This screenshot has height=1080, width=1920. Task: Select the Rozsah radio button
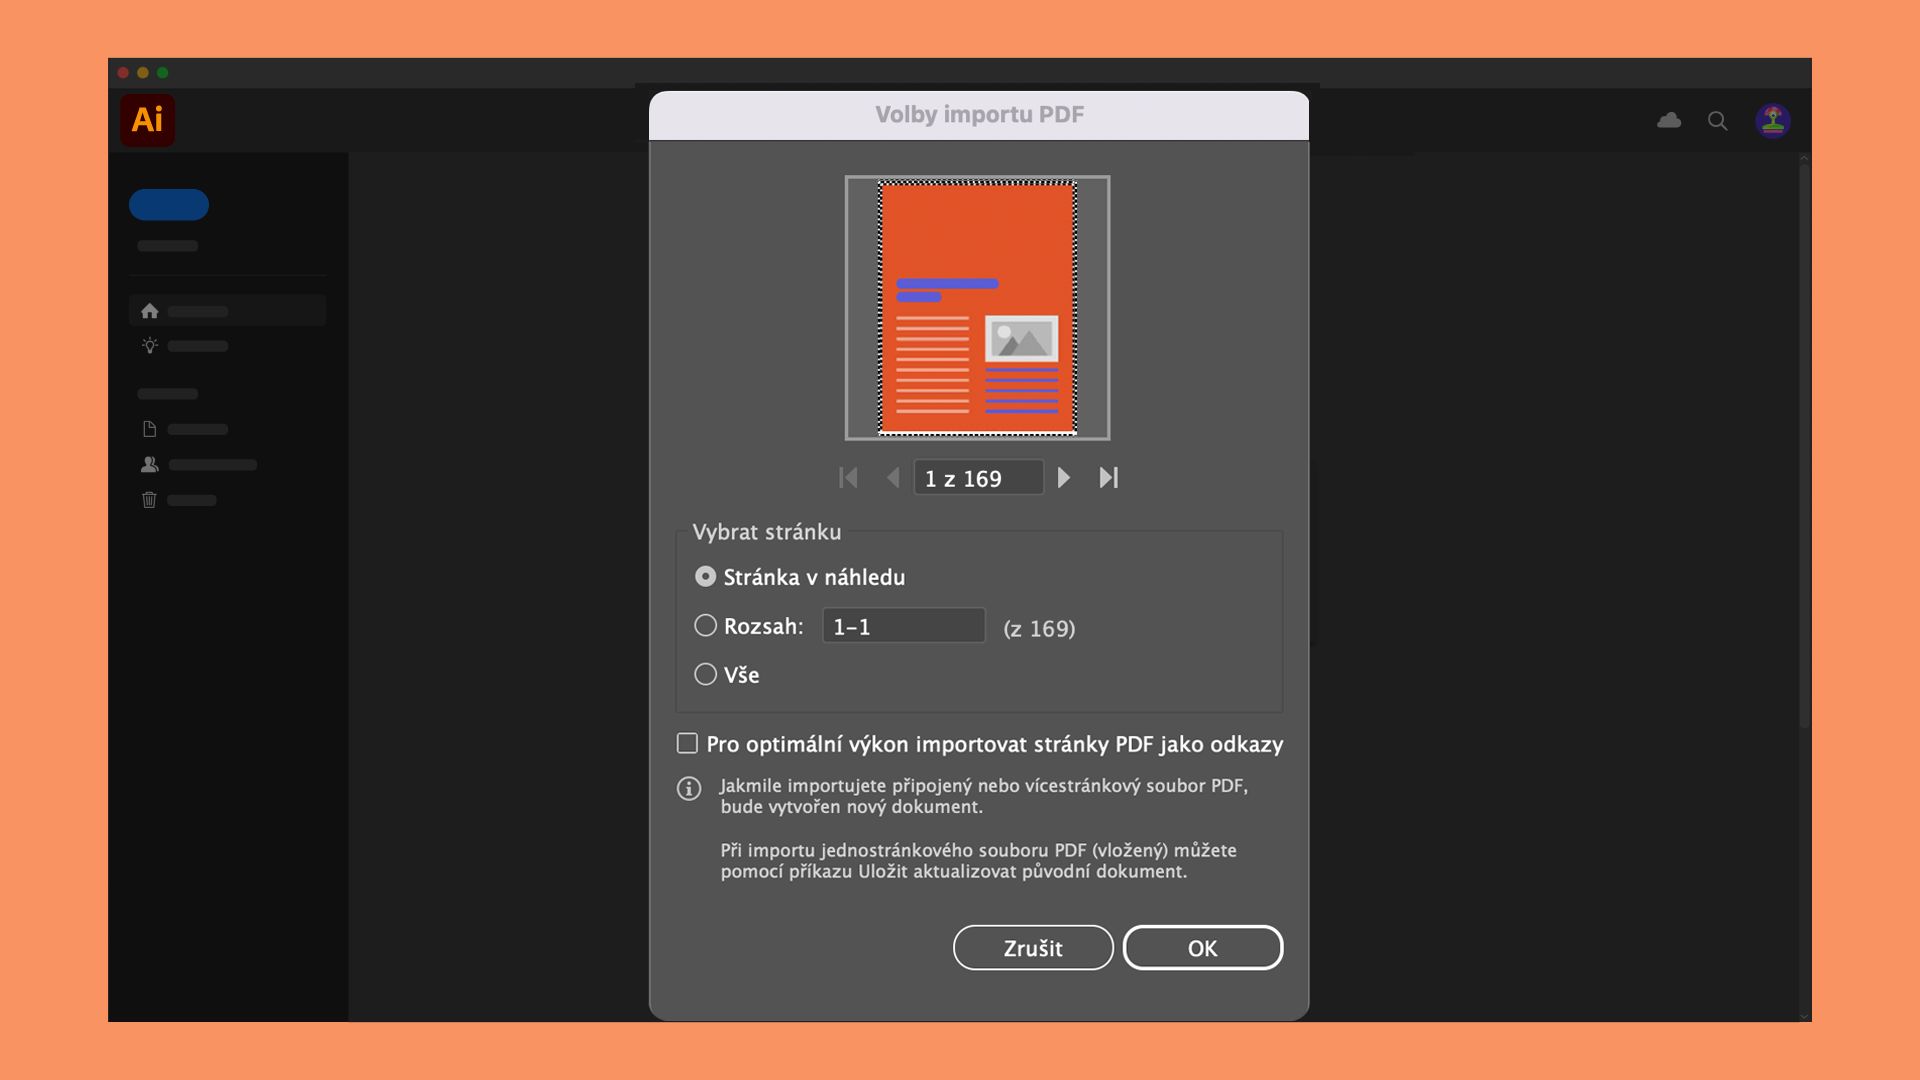pos(705,625)
